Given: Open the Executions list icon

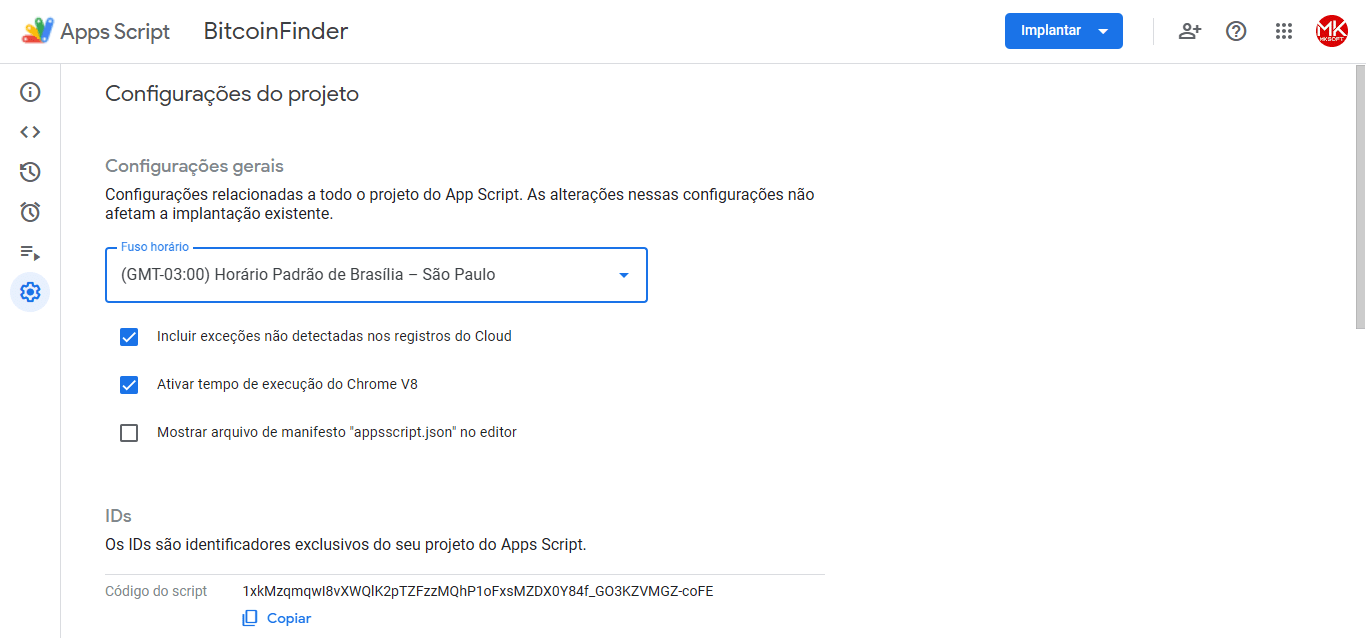Looking at the screenshot, I should tap(30, 253).
